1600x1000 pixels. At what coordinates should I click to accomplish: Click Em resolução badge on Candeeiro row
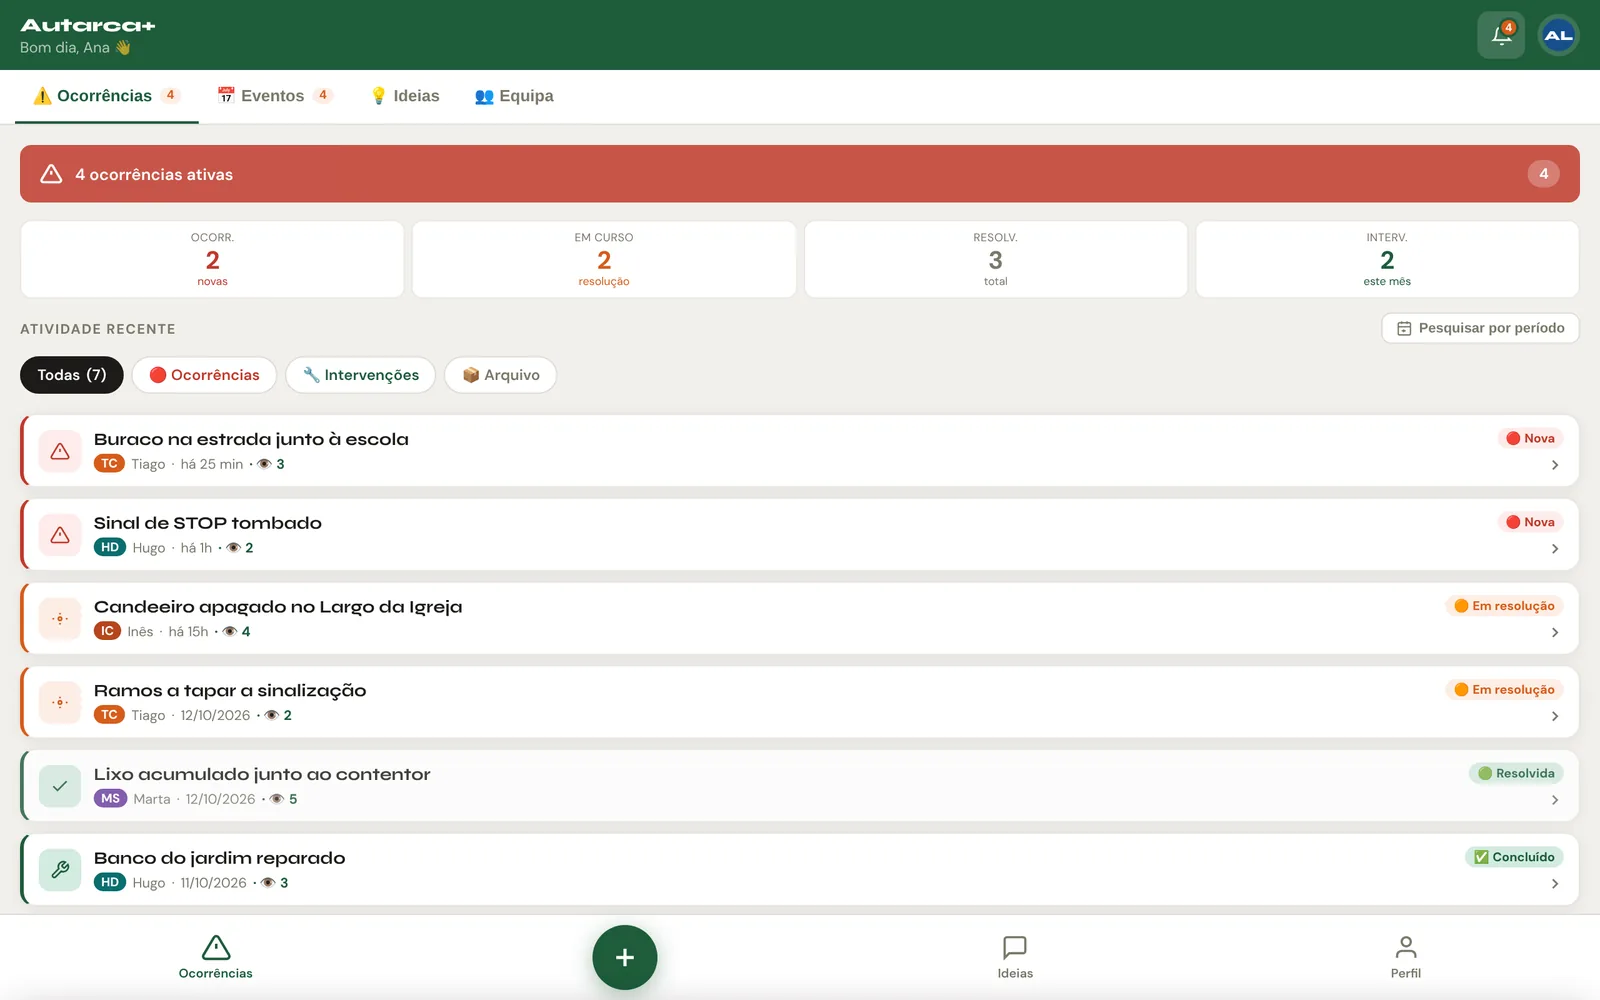point(1504,606)
